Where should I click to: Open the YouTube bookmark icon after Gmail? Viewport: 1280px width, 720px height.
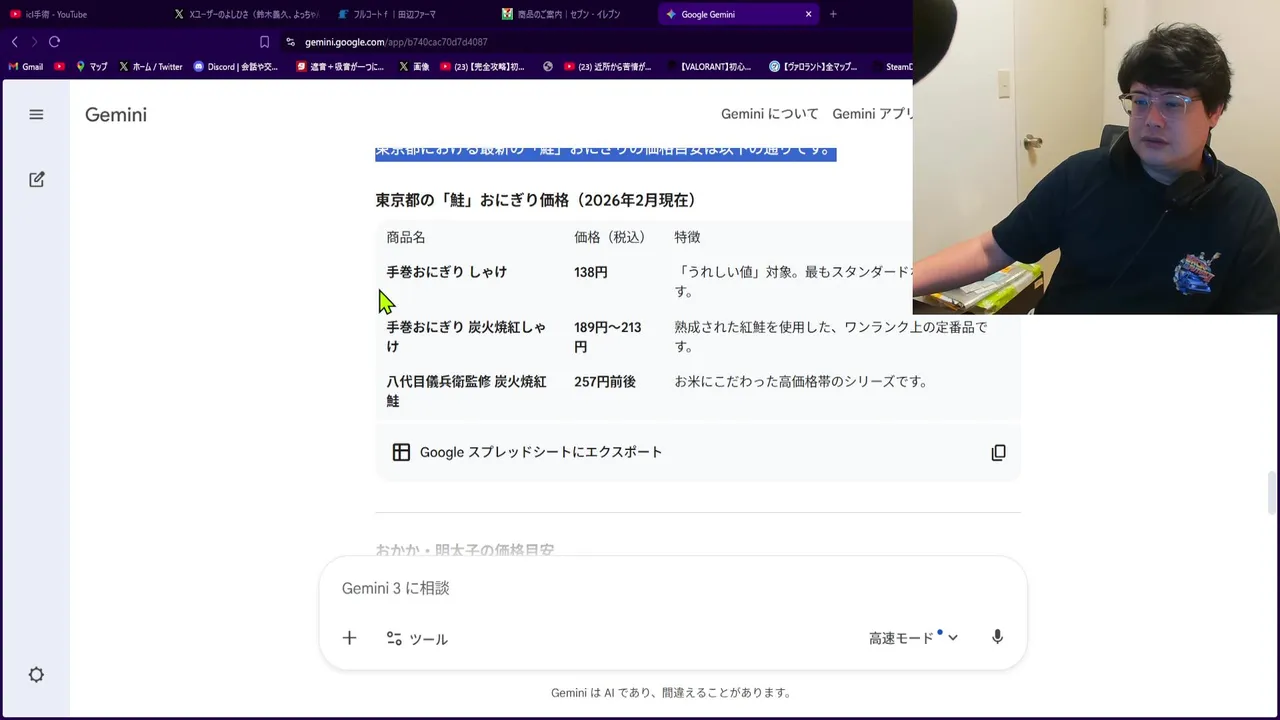click(60, 67)
